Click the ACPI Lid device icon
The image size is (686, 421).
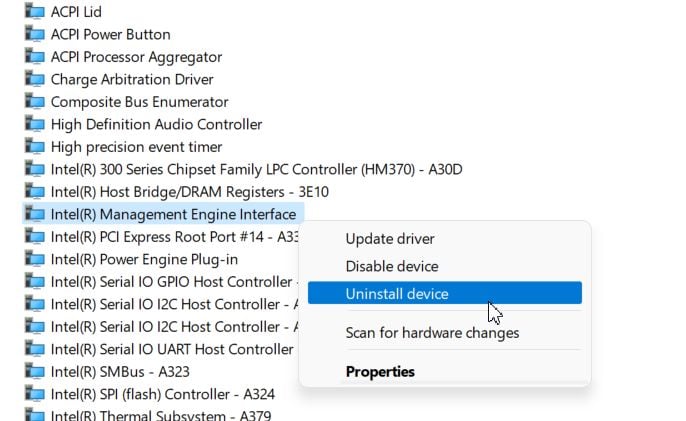(x=35, y=11)
